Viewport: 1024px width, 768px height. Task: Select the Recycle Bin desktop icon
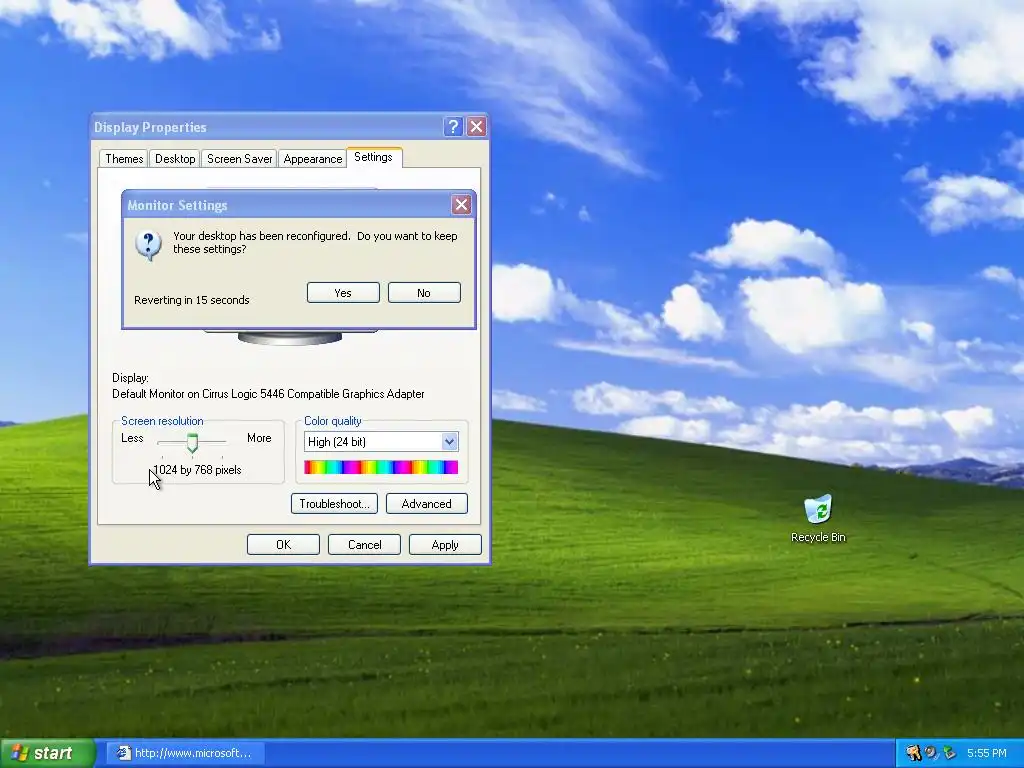pyautogui.click(x=818, y=519)
